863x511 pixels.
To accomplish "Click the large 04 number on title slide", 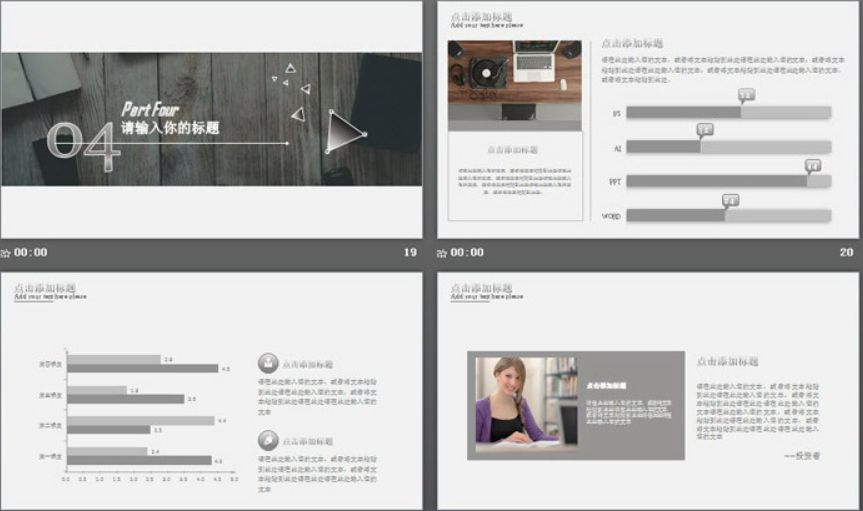I will (83, 141).
